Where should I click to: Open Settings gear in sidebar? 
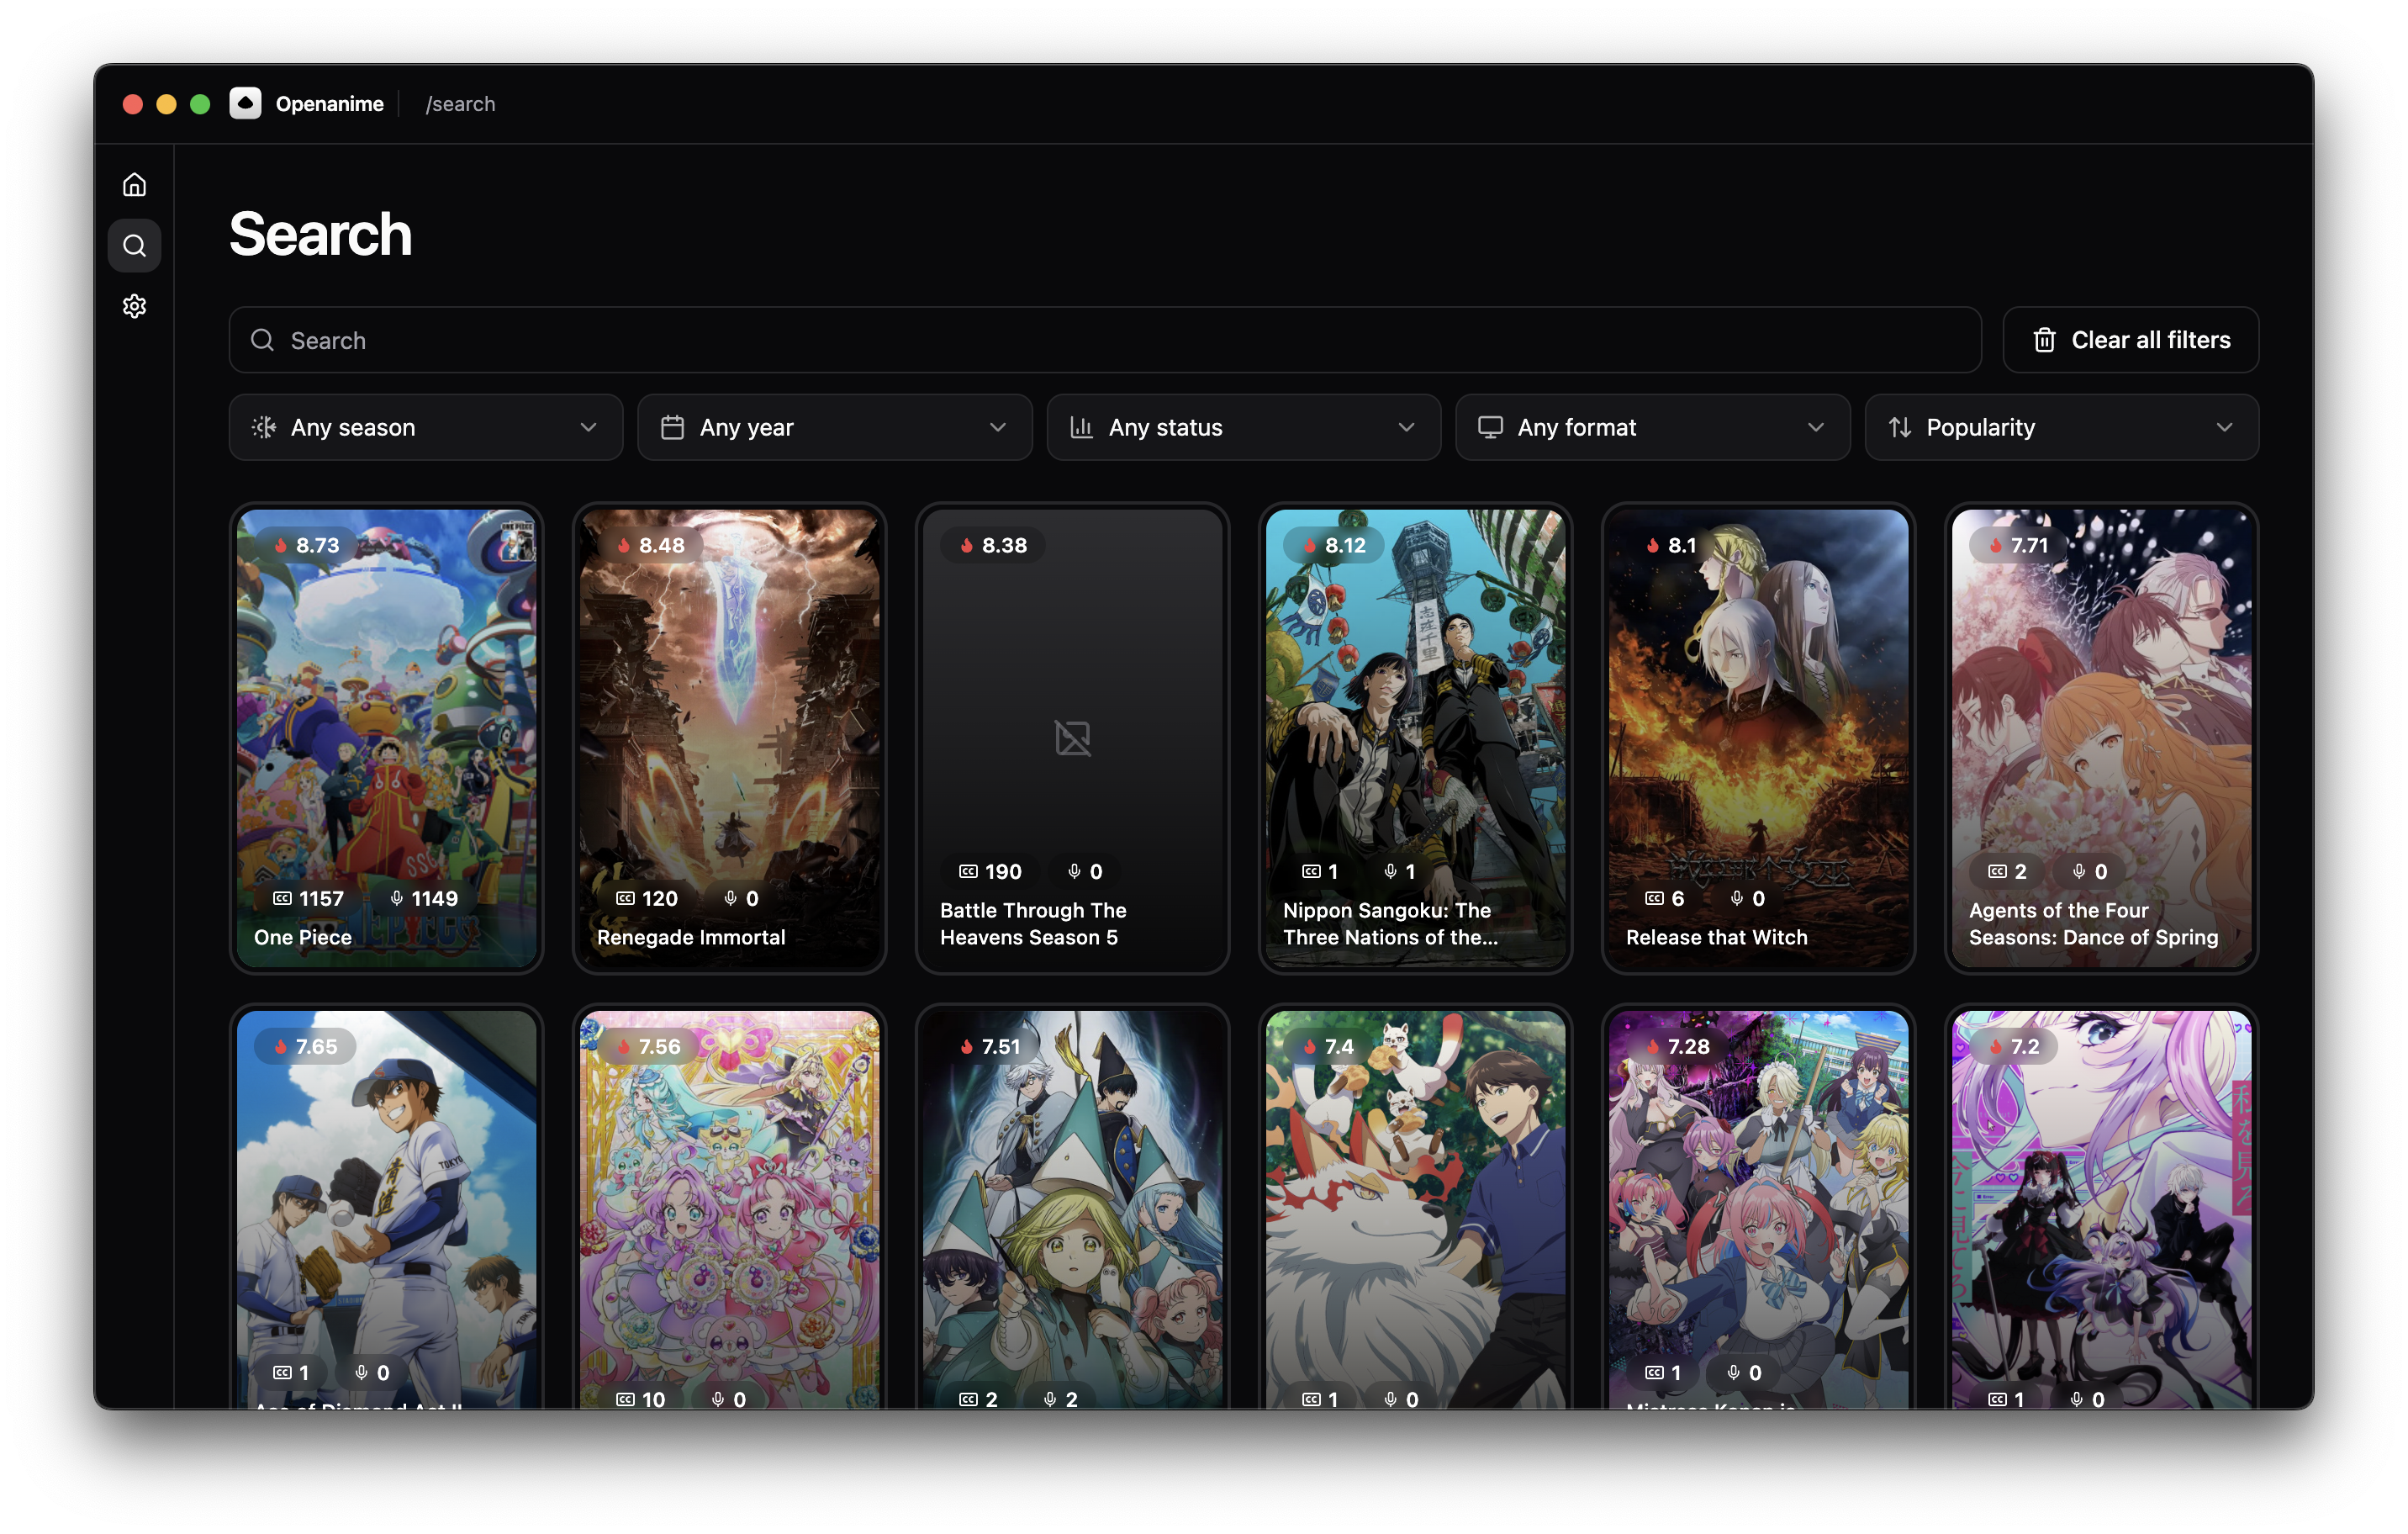click(134, 306)
